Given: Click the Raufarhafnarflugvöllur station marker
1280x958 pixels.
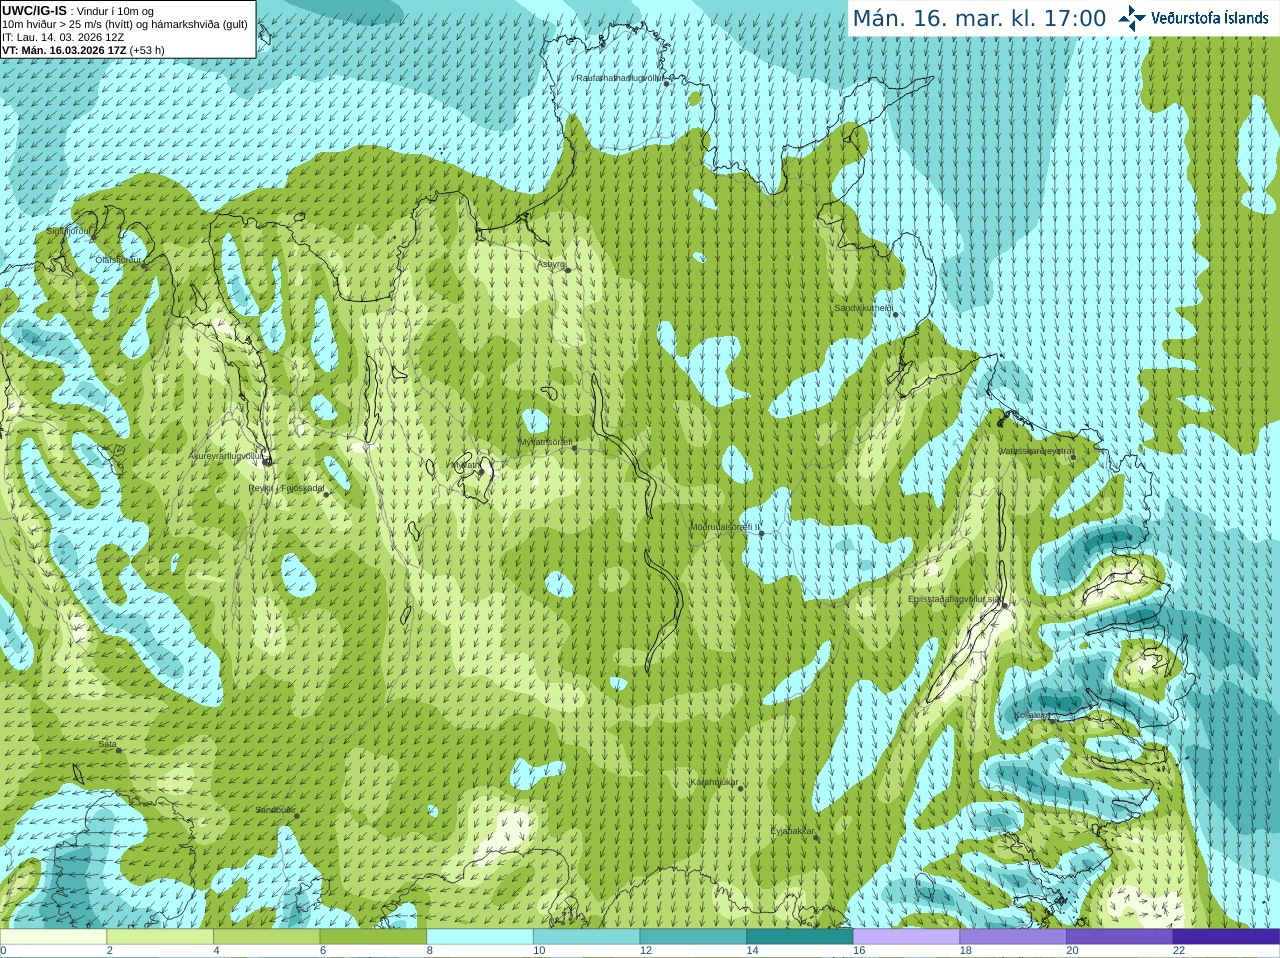Looking at the screenshot, I should [x=667, y=83].
